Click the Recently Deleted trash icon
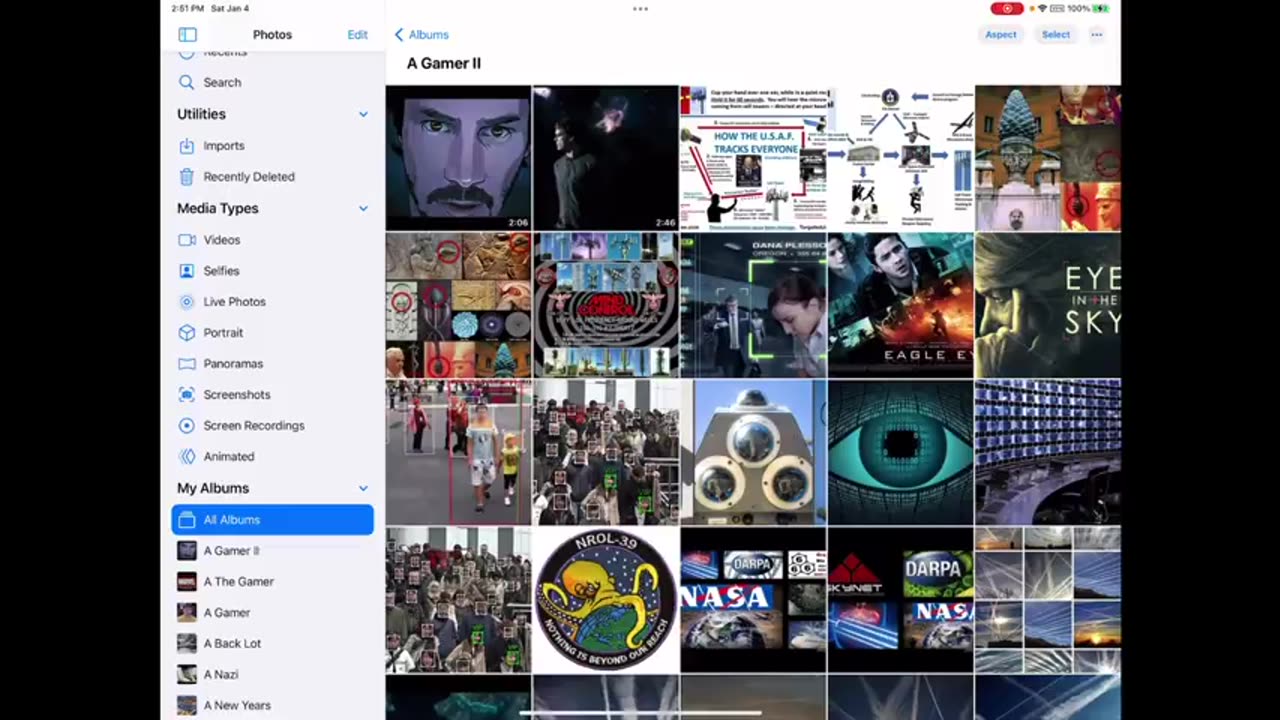This screenshot has height=720, width=1280. coord(186,176)
